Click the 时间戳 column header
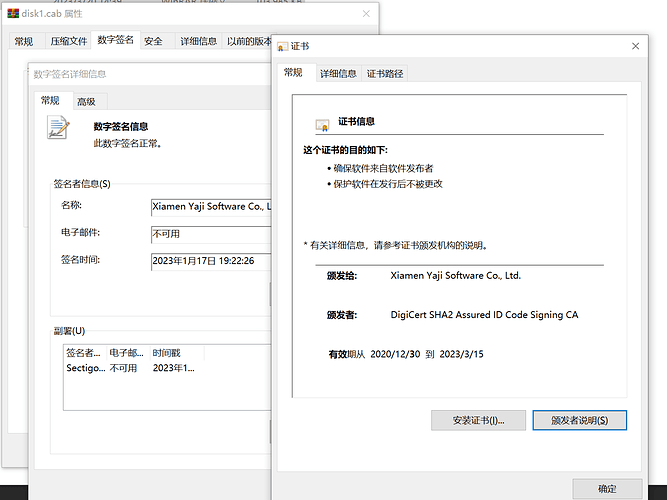This screenshot has height=500, width=667. [x=177, y=353]
